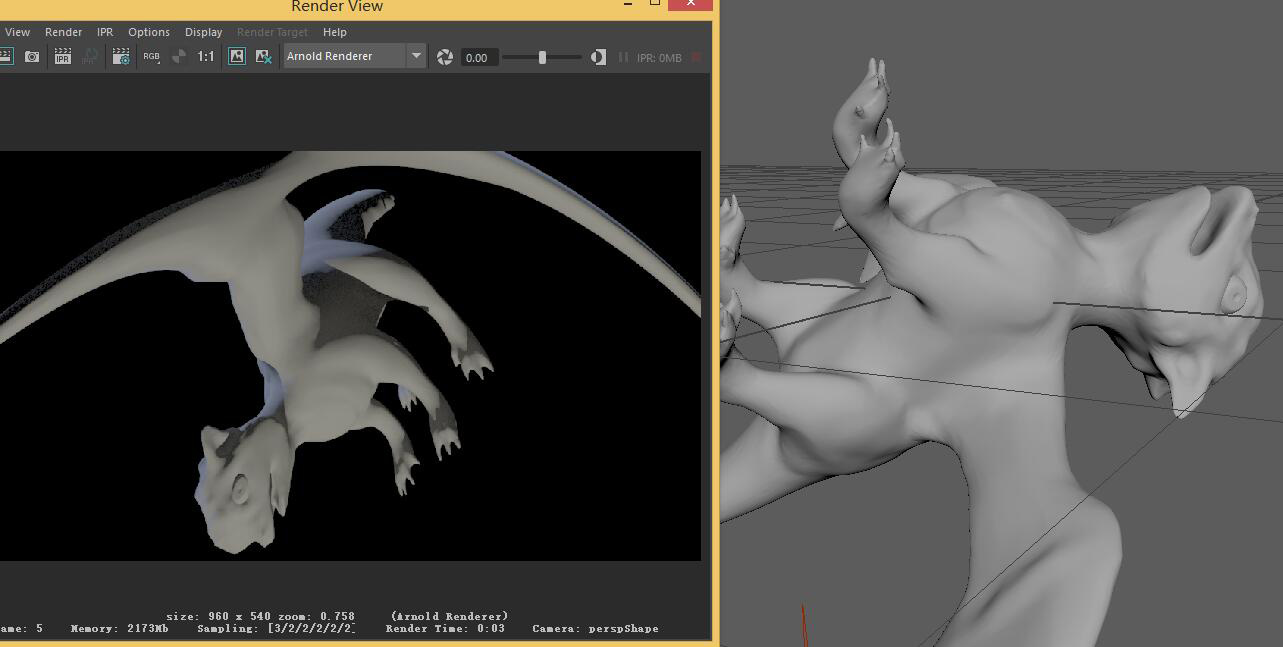Image resolution: width=1283 pixels, height=647 pixels.
Task: Click the Camera: perspShape status text
Action: (x=595, y=629)
